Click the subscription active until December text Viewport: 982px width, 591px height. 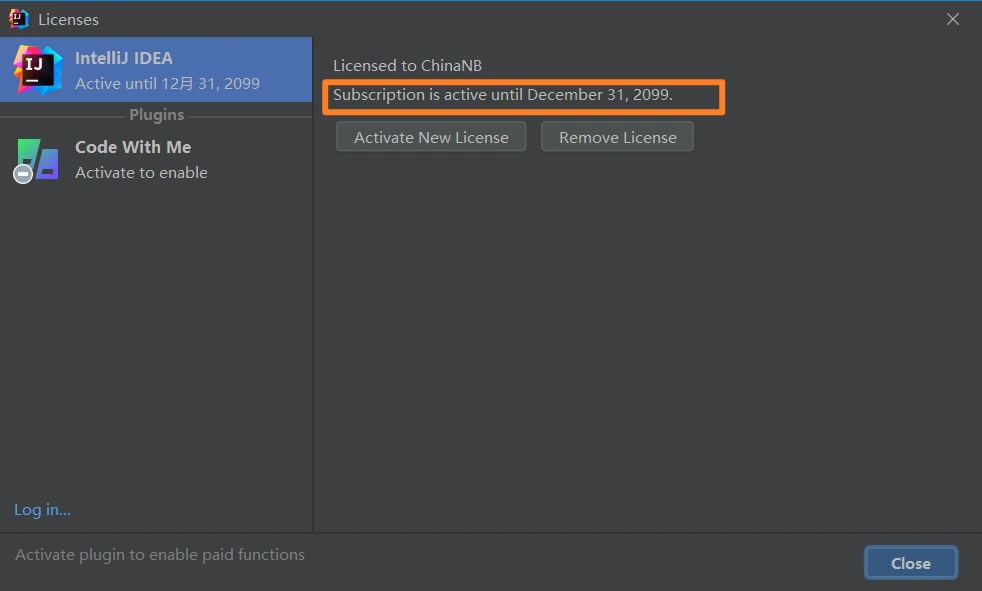coord(502,95)
